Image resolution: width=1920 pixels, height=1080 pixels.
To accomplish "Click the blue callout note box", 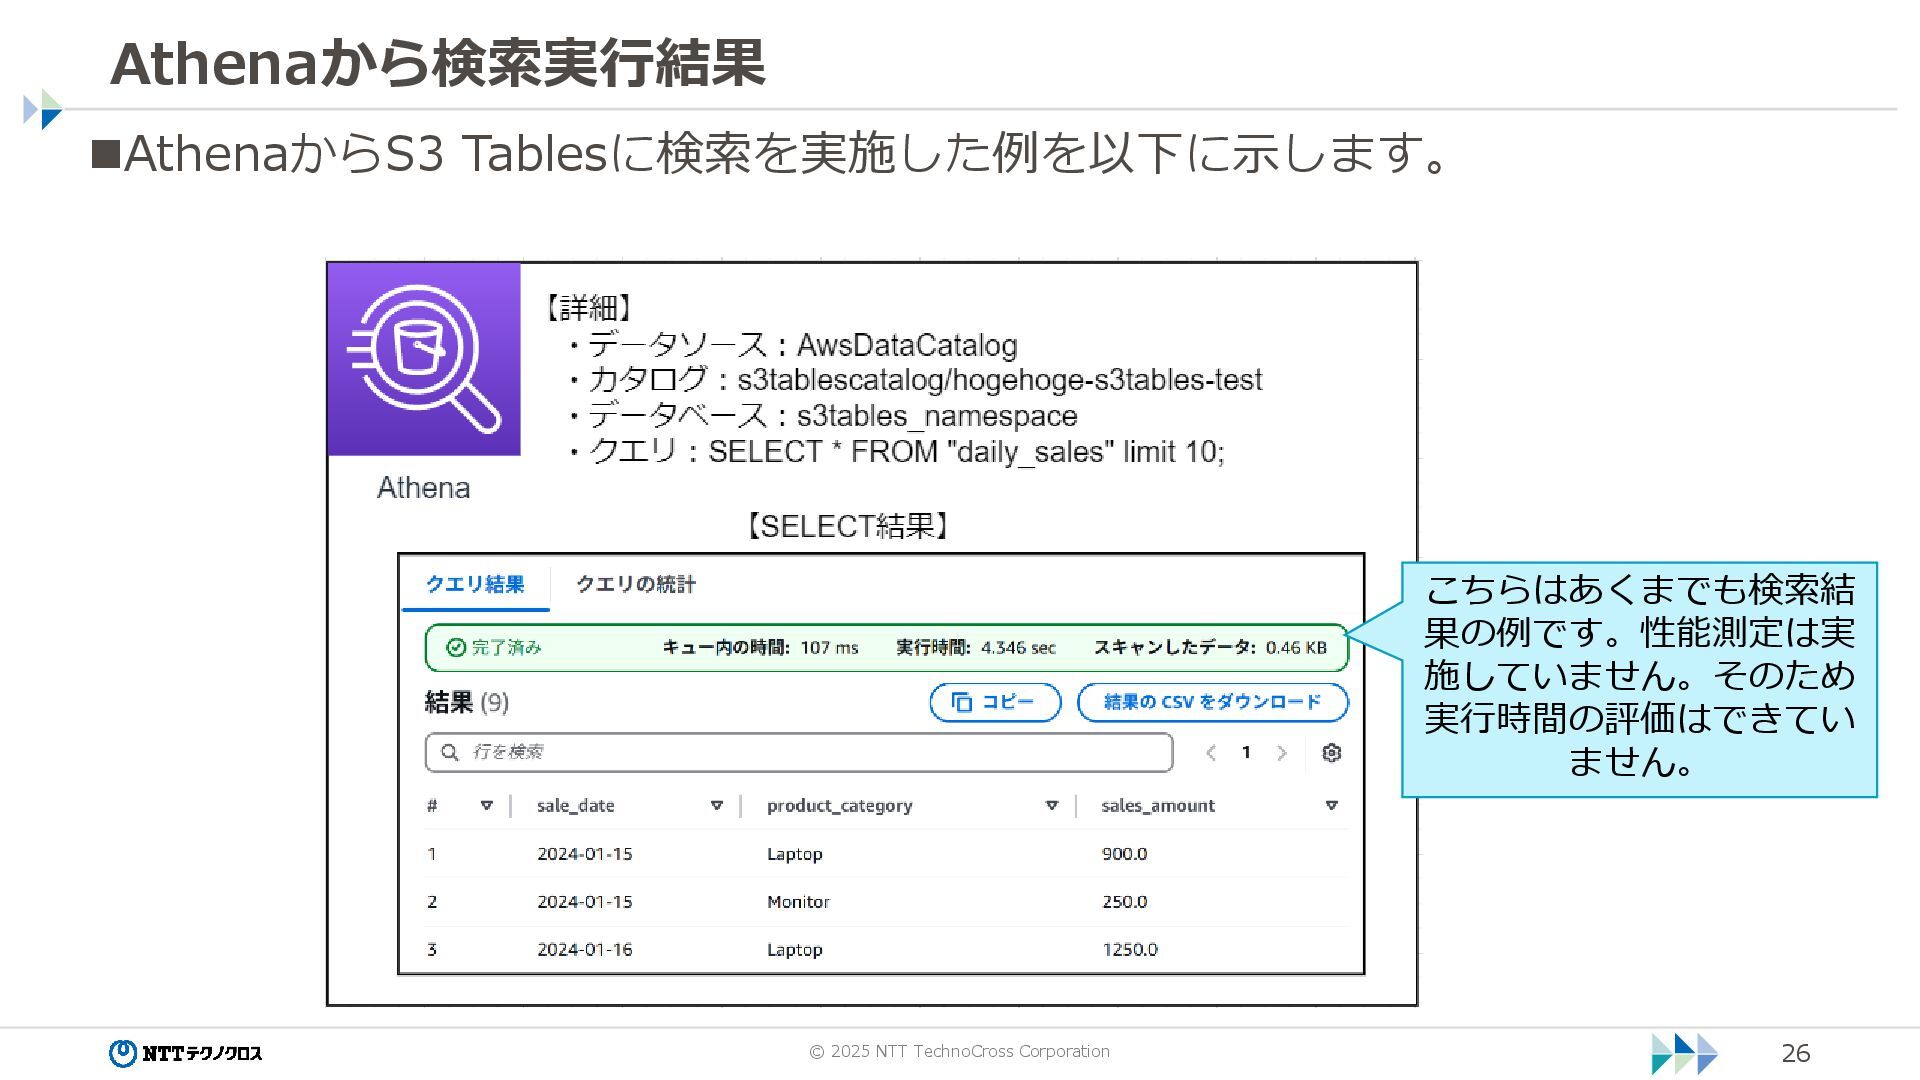I will click(1639, 679).
